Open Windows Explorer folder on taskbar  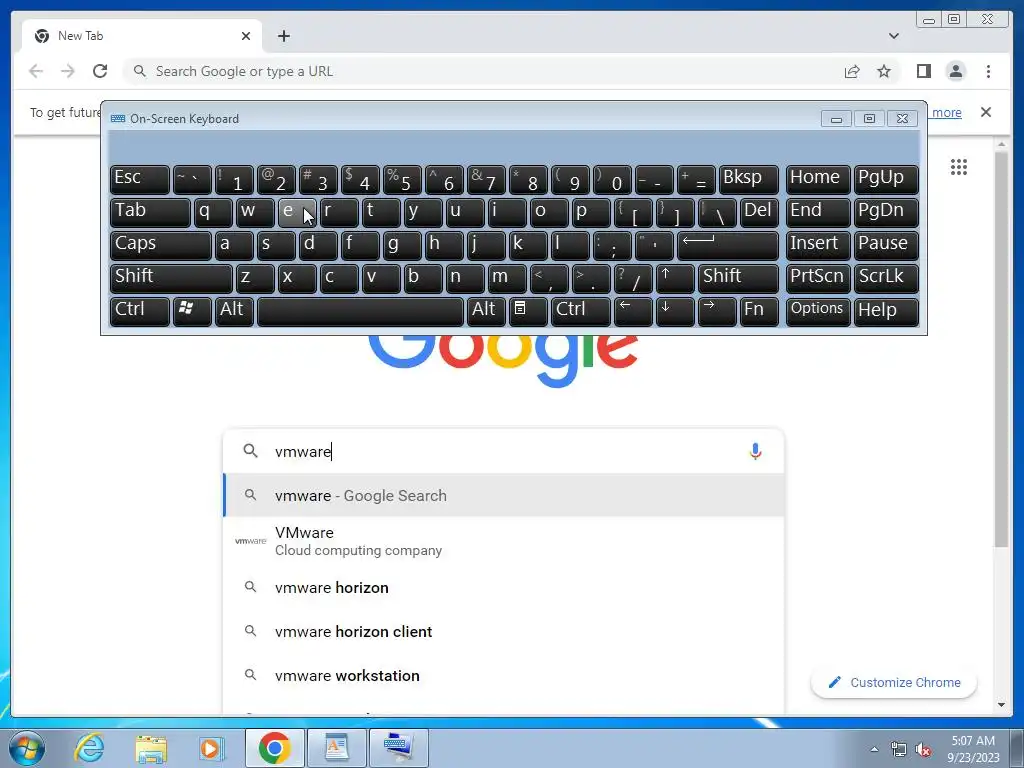pyautogui.click(x=150, y=748)
